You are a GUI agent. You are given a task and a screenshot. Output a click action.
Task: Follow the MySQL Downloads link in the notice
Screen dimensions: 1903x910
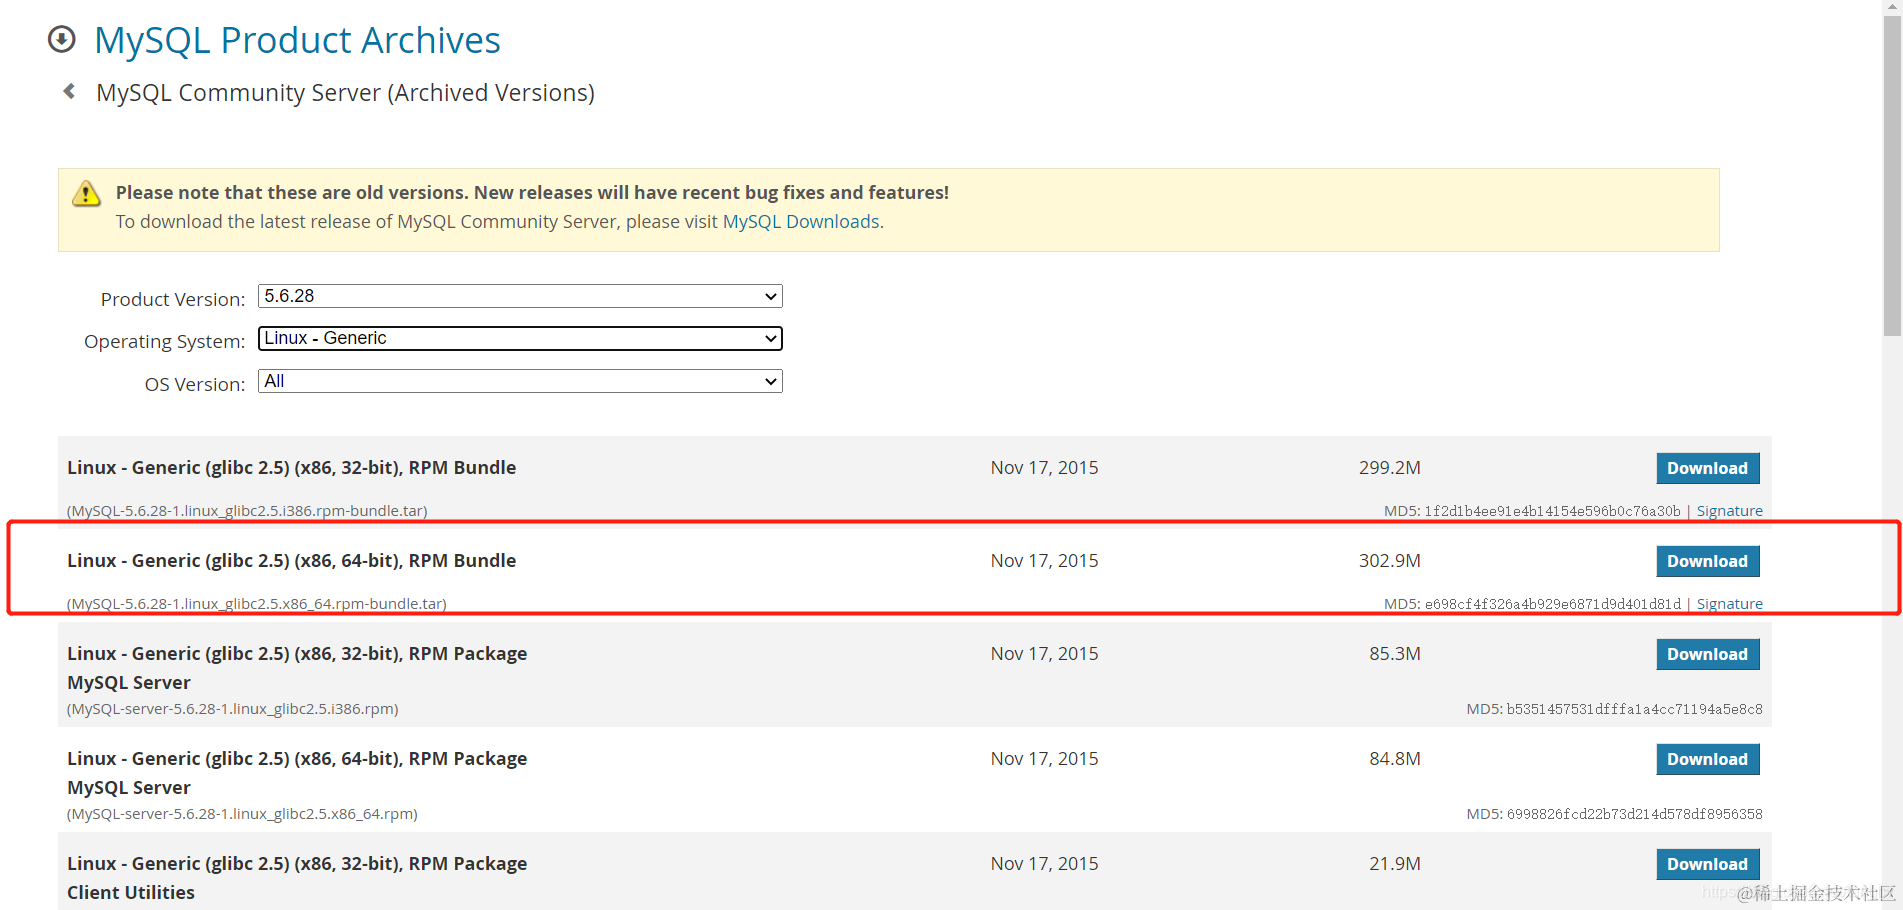pos(801,221)
